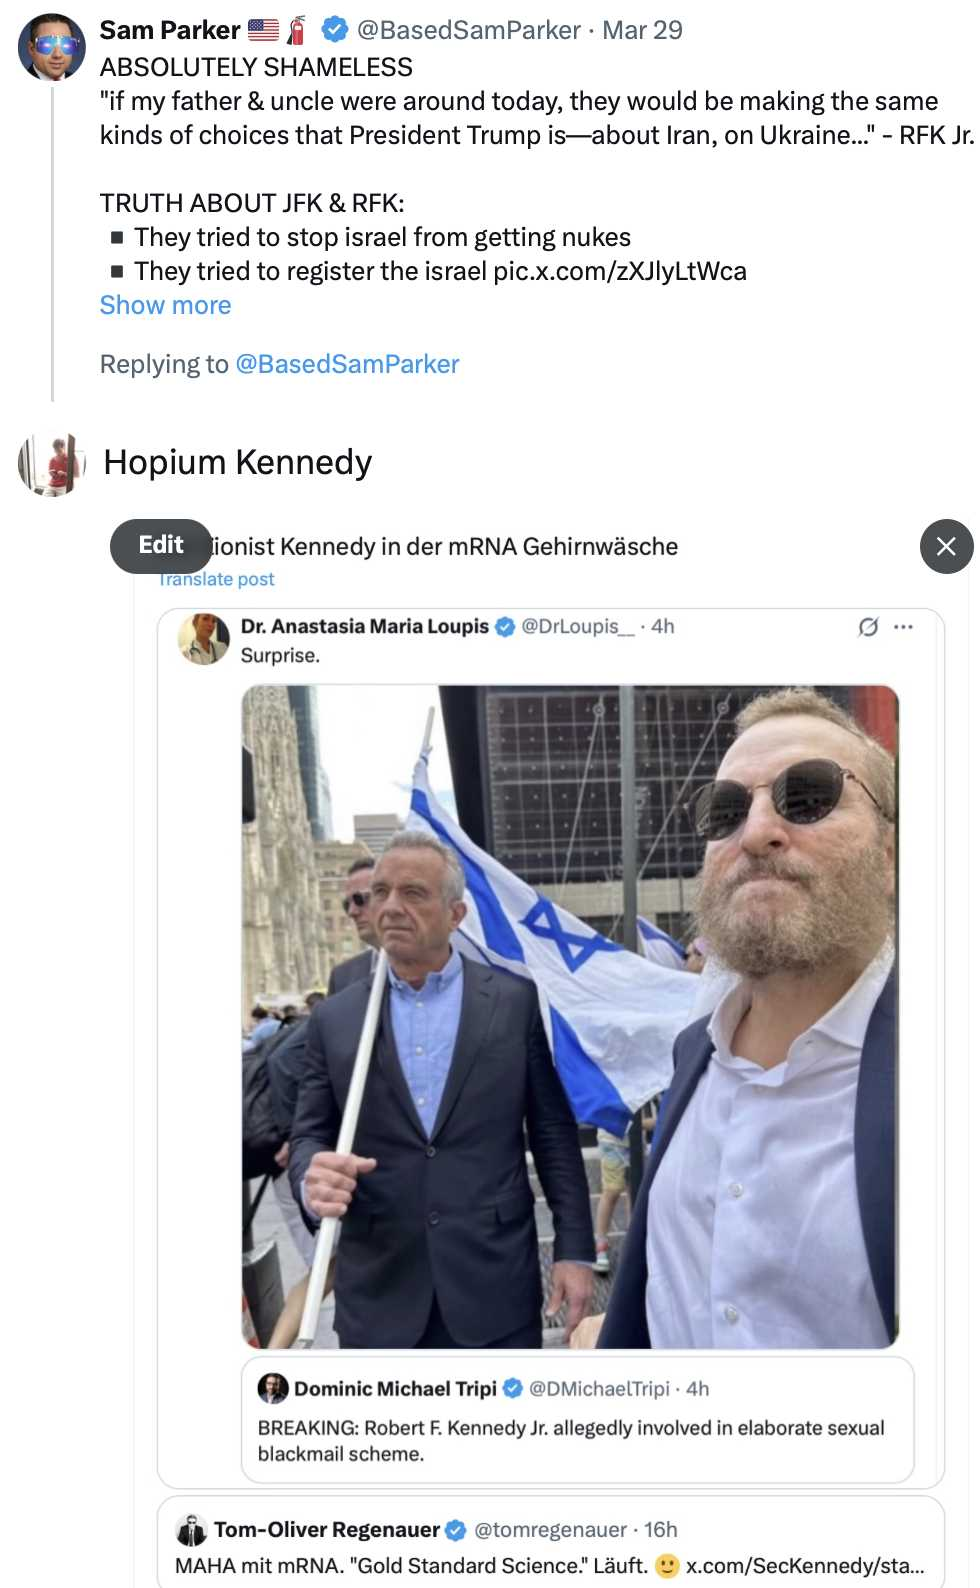This screenshot has width=980, height=1588.
Task: Click Dr. Loupis's verified badge
Action: click(x=506, y=627)
